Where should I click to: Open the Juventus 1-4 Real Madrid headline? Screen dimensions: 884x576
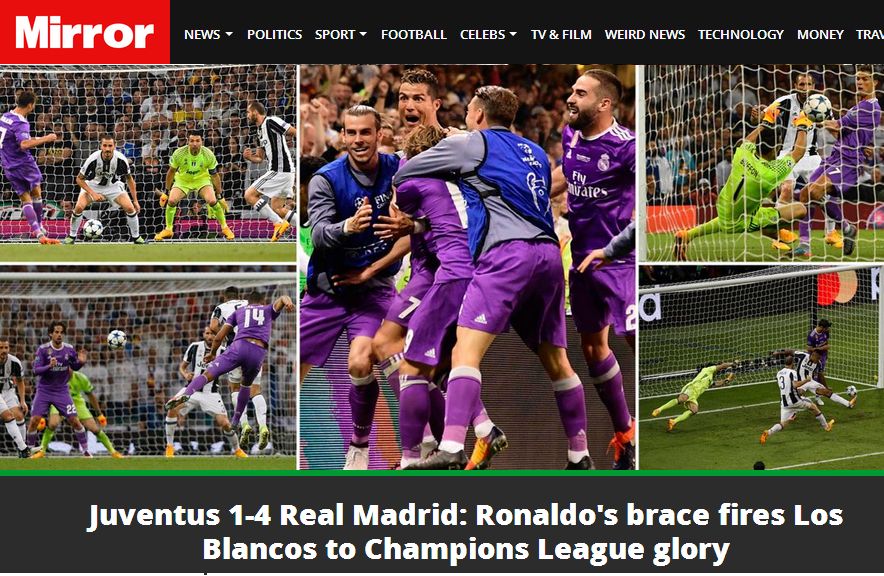click(466, 531)
